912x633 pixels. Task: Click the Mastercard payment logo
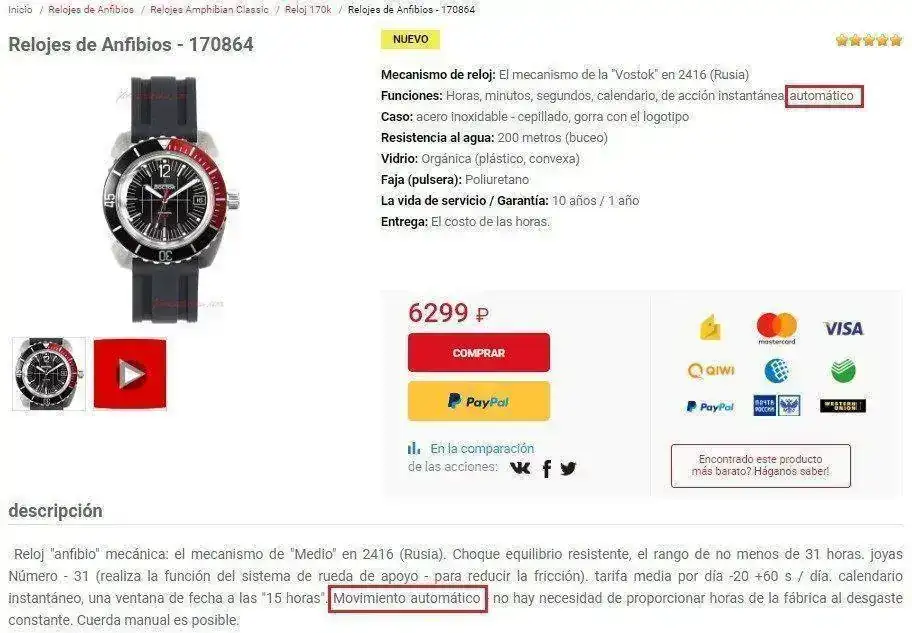[x=776, y=328]
